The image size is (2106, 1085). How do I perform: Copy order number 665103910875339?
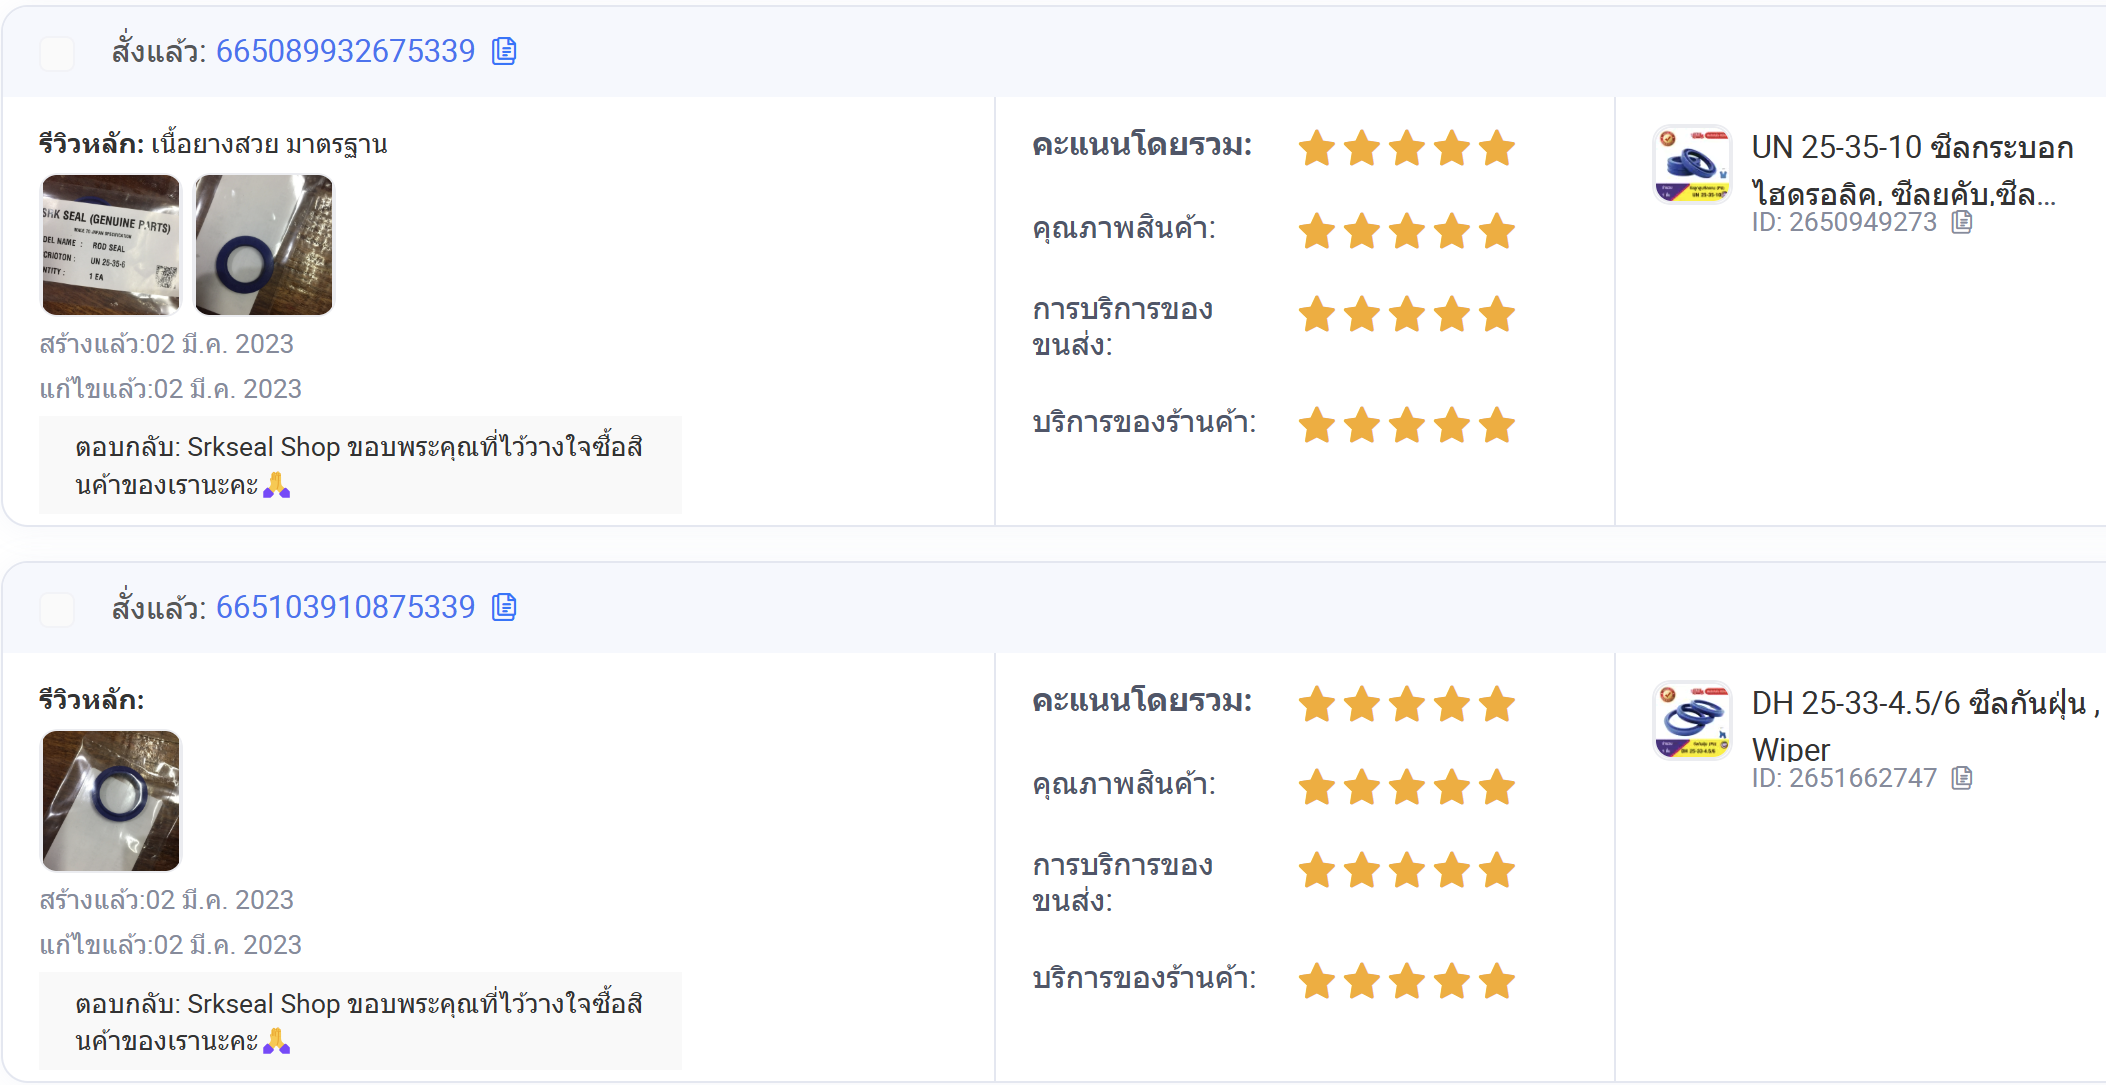[x=504, y=607]
